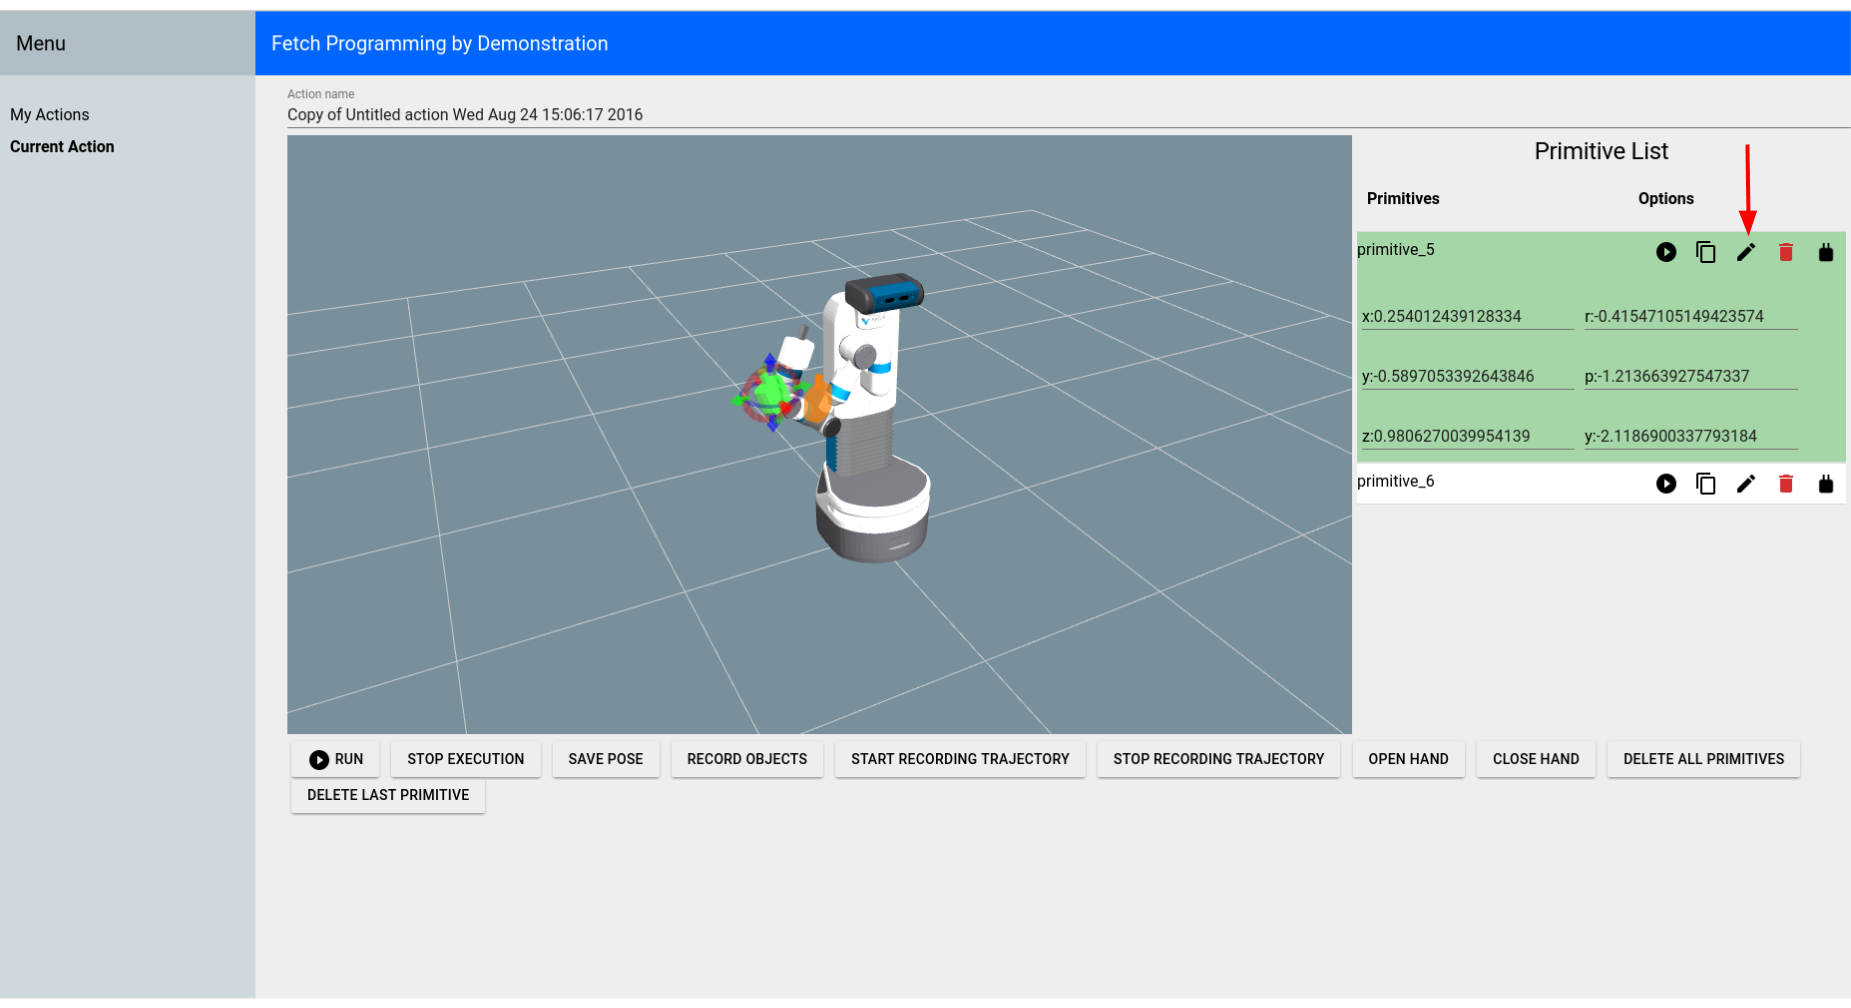Open My Actions in the sidebar
Viewport: 1851px width, 1008px height.
50,115
